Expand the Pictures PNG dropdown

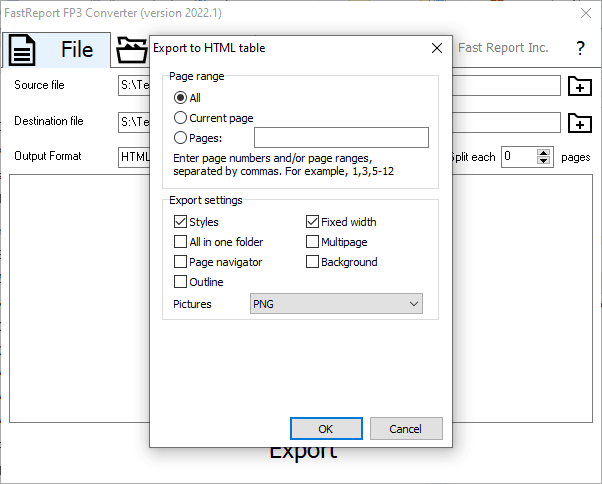click(x=336, y=304)
